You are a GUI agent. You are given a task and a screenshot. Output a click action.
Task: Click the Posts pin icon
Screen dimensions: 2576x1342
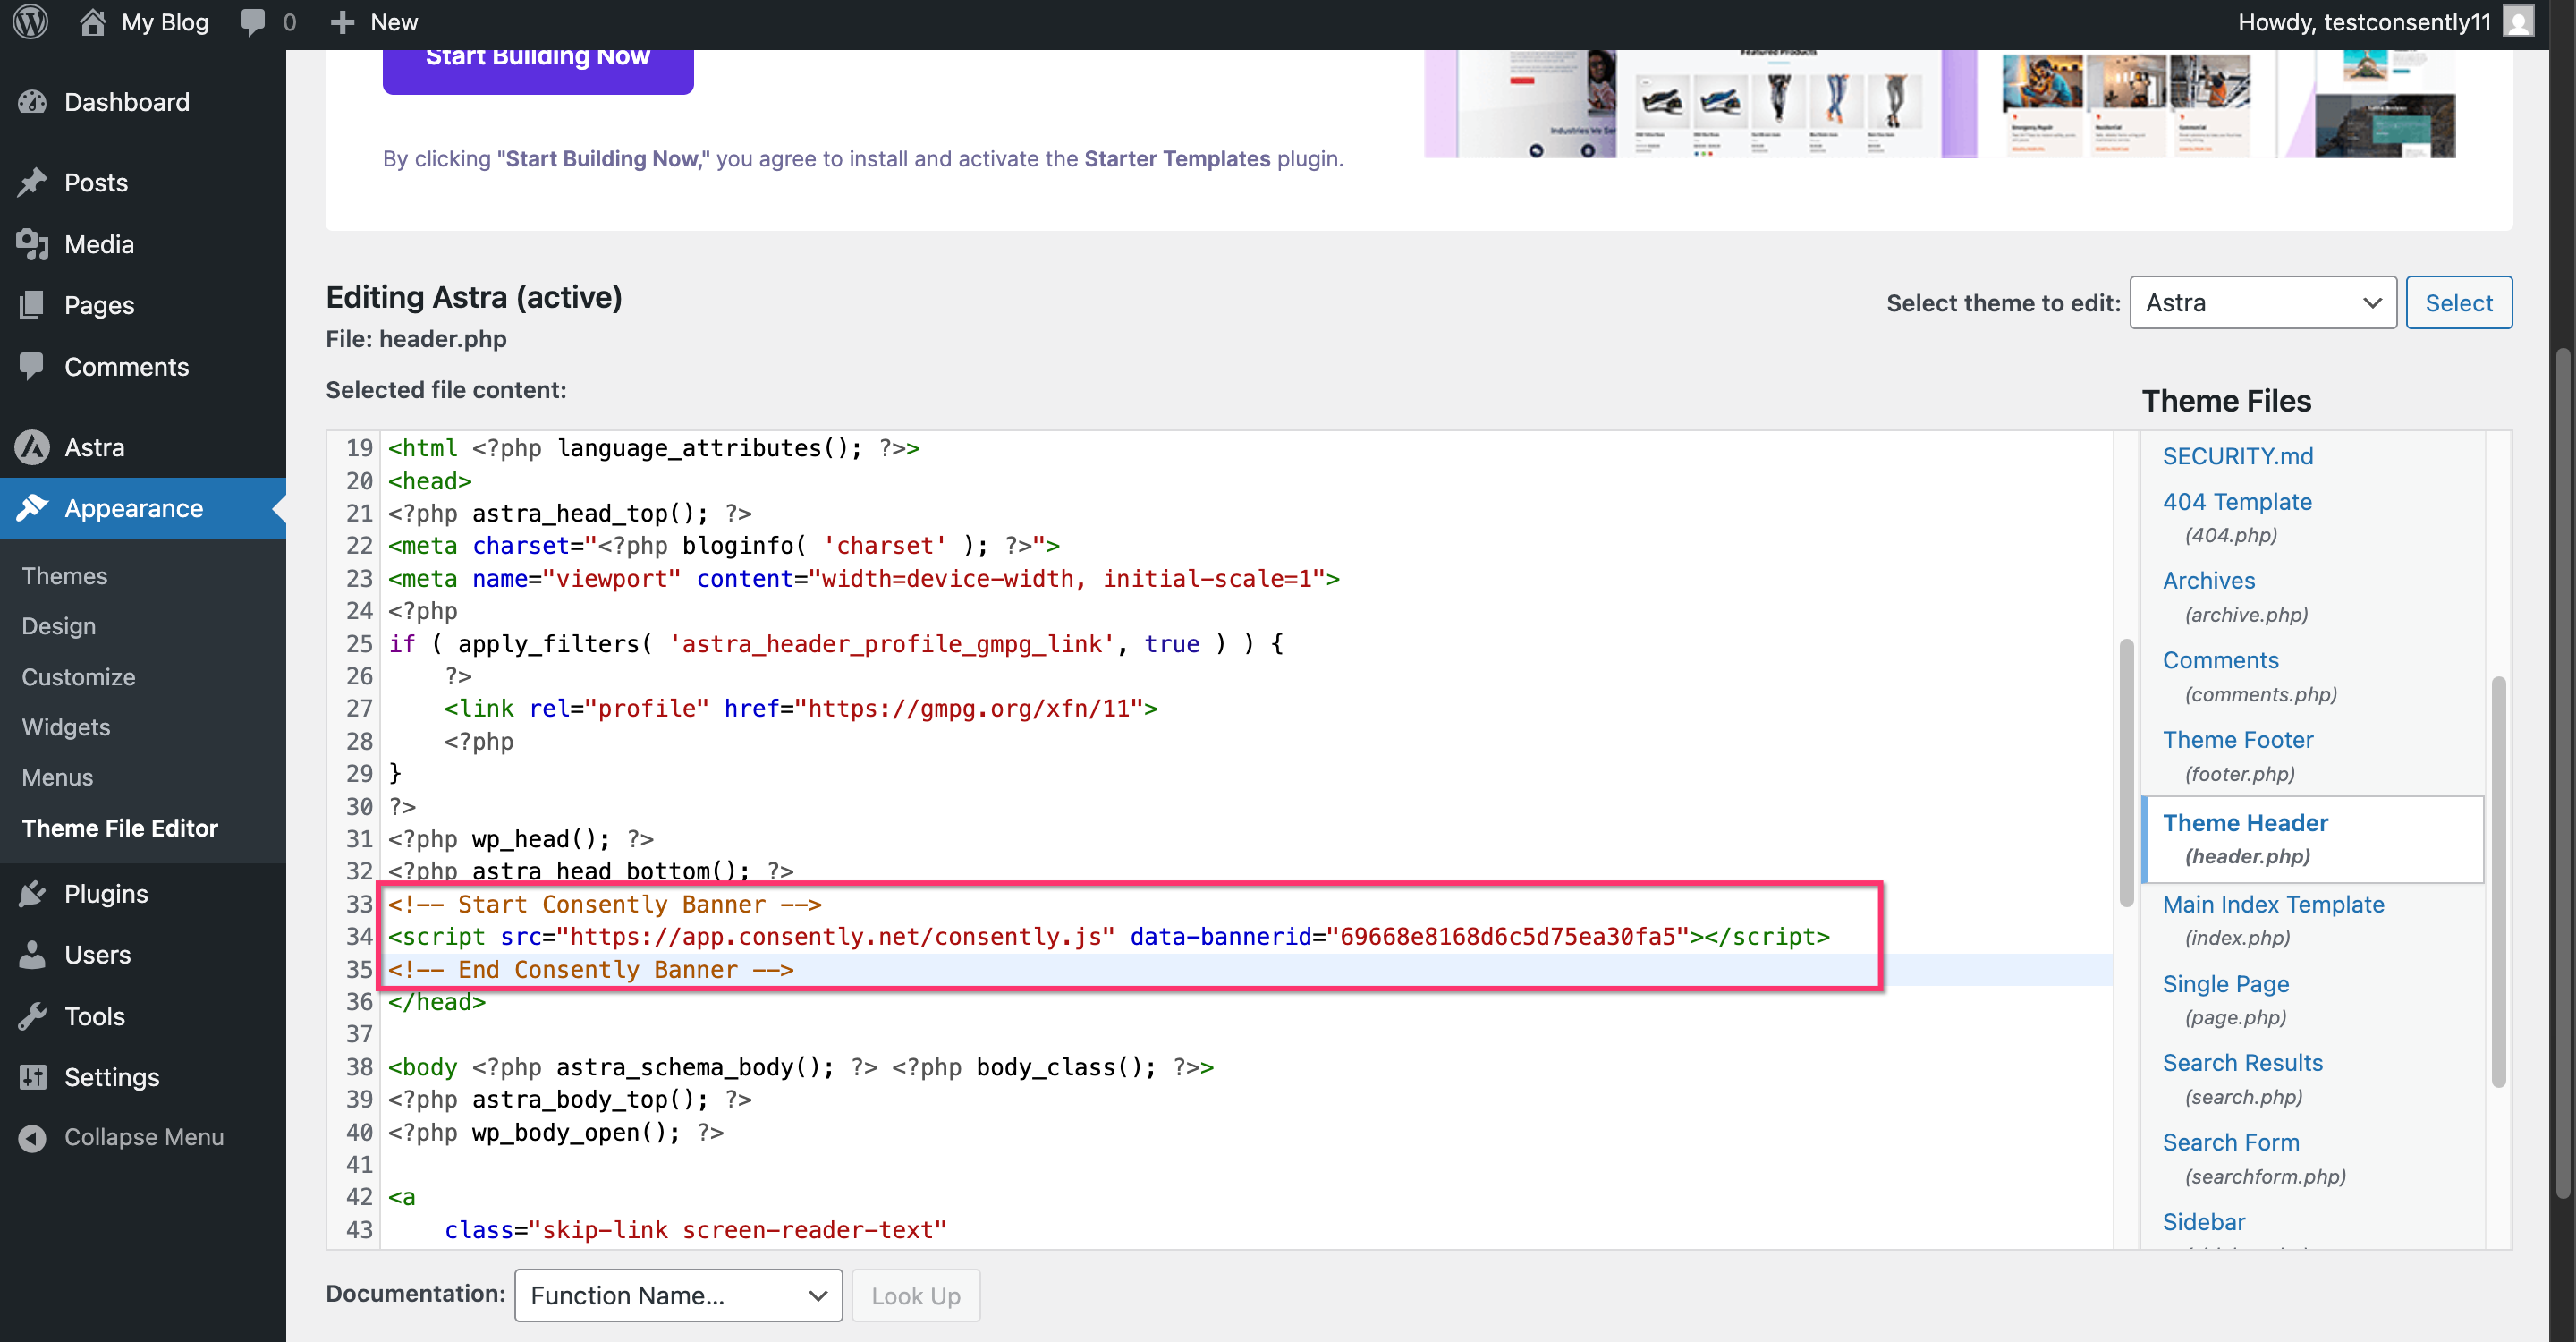33,182
